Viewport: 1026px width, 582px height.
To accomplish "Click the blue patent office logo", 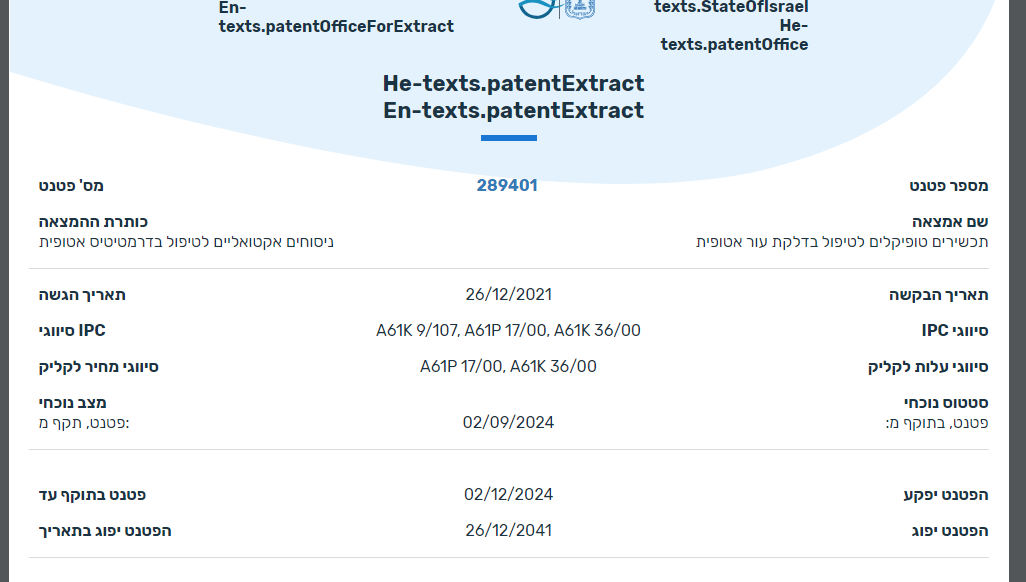I will (534, 8).
